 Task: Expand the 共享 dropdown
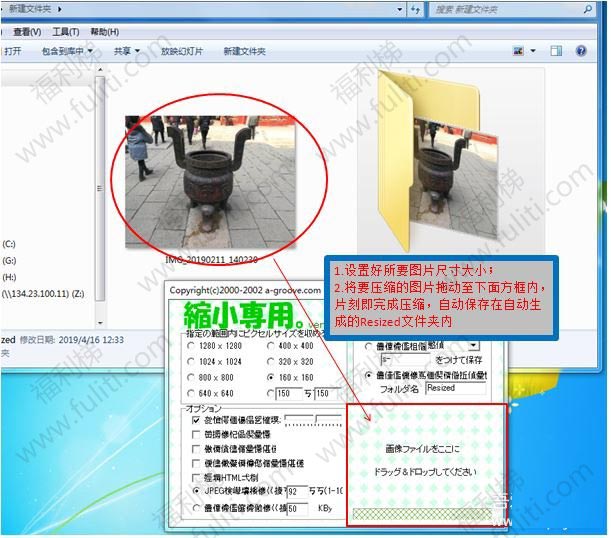(125, 51)
